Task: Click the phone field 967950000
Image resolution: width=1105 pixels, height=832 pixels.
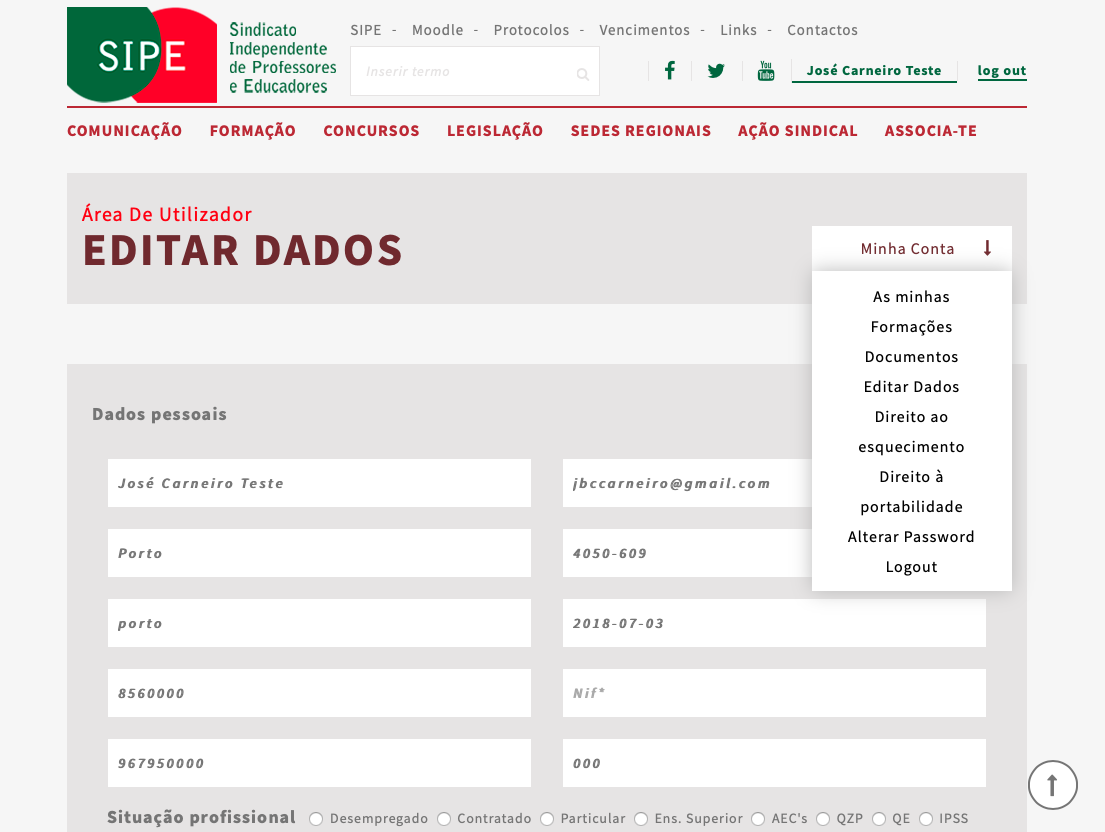Action: 319,763
